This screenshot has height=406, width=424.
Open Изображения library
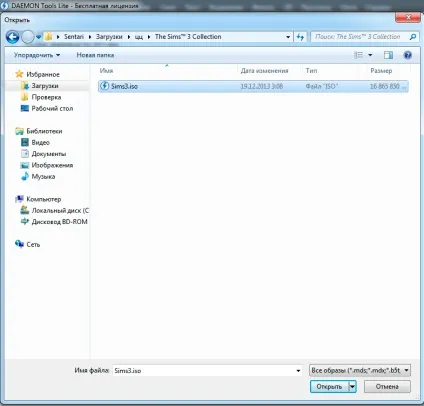(52, 165)
